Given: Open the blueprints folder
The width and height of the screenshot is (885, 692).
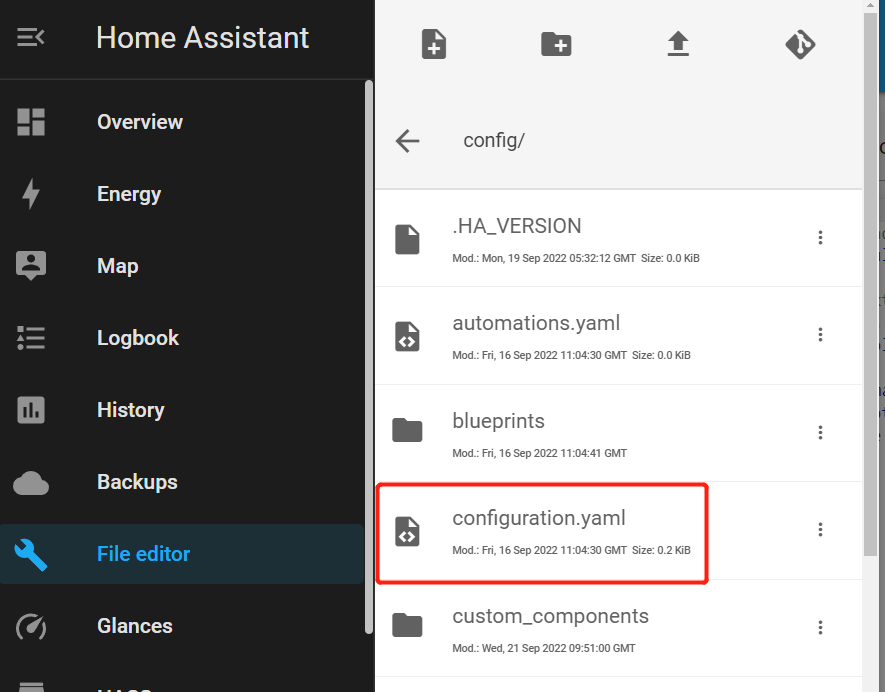Looking at the screenshot, I should pyautogui.click(x=619, y=433).
